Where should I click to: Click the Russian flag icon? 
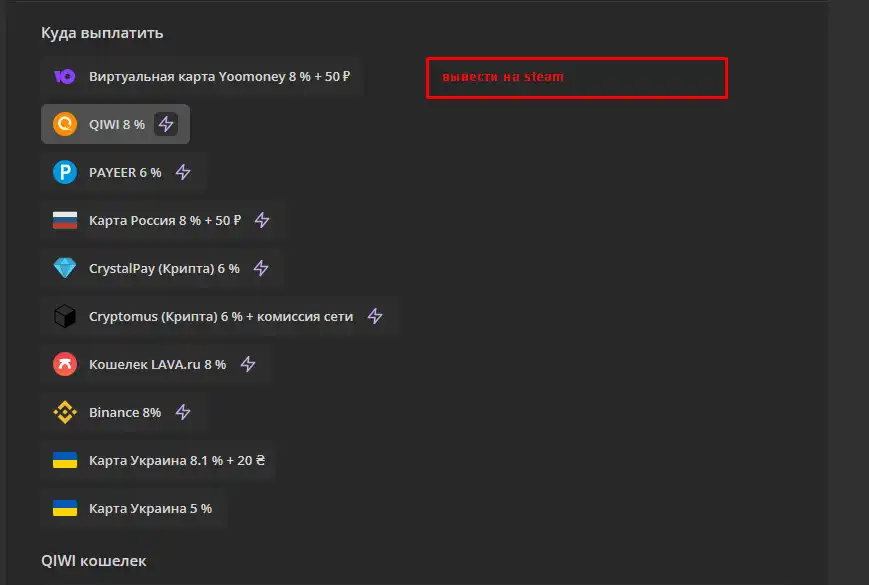click(65, 220)
